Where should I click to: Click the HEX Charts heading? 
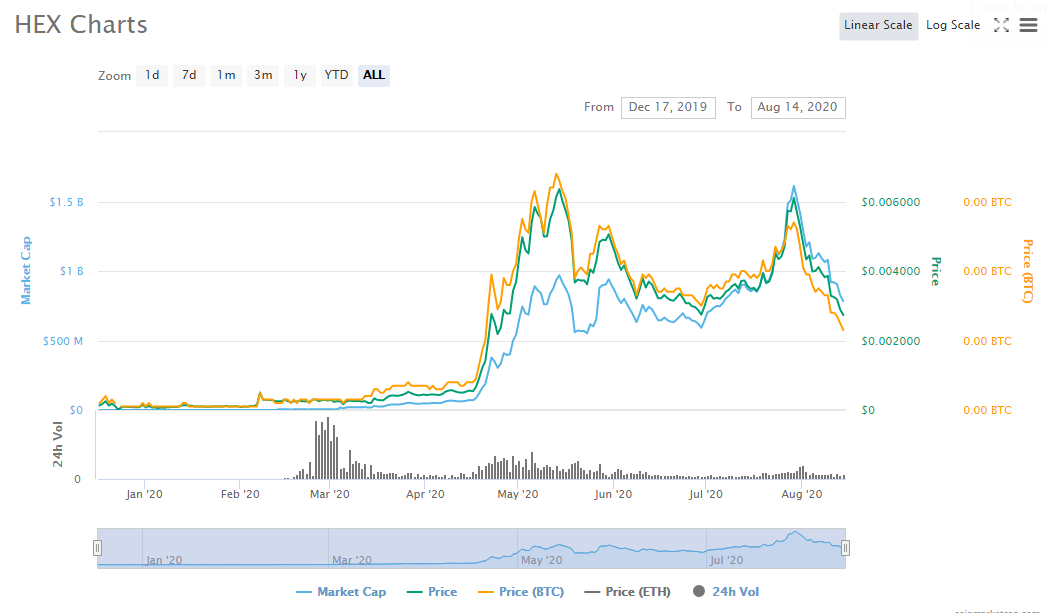tap(81, 25)
